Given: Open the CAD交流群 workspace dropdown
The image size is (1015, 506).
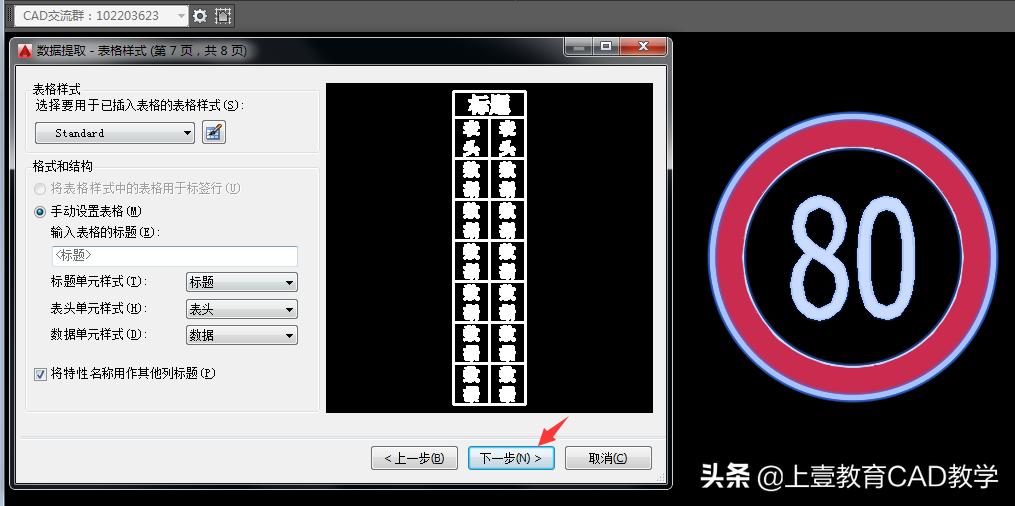Looking at the screenshot, I should 102,16.
